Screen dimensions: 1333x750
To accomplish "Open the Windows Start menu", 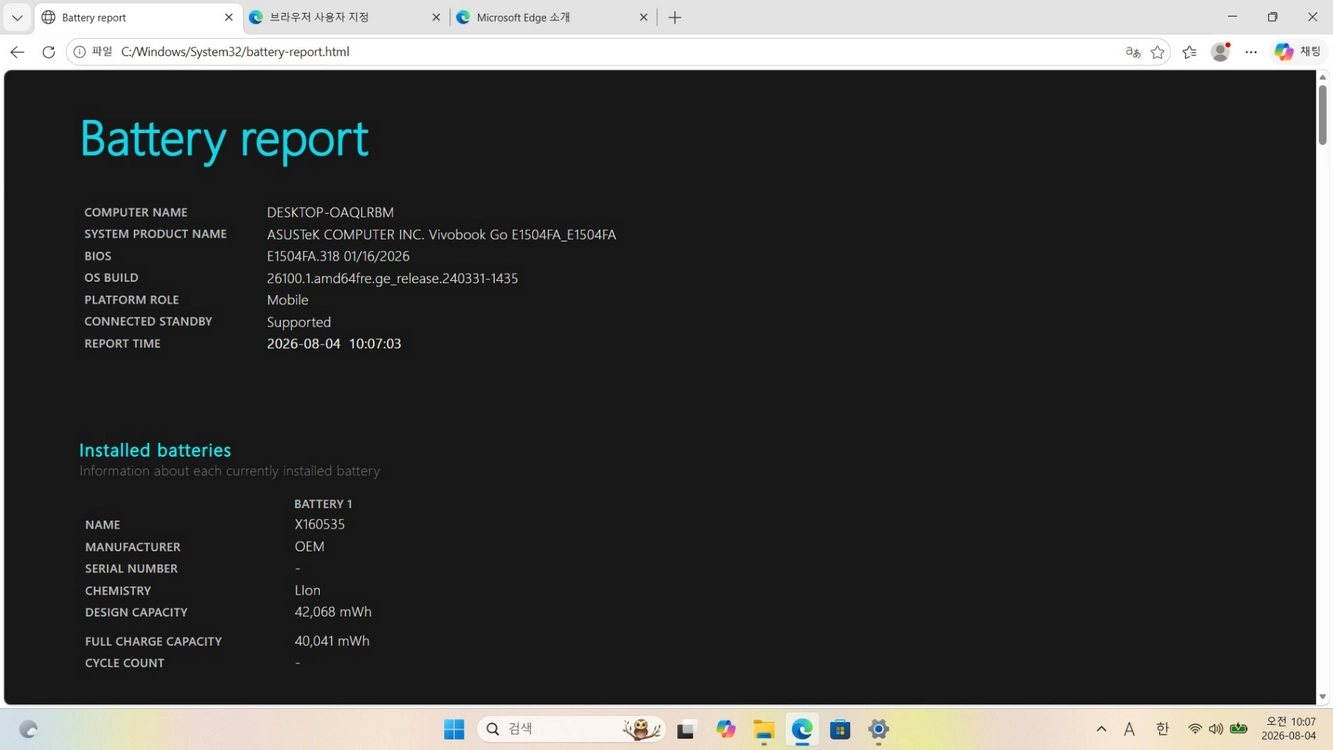I will (x=454, y=729).
